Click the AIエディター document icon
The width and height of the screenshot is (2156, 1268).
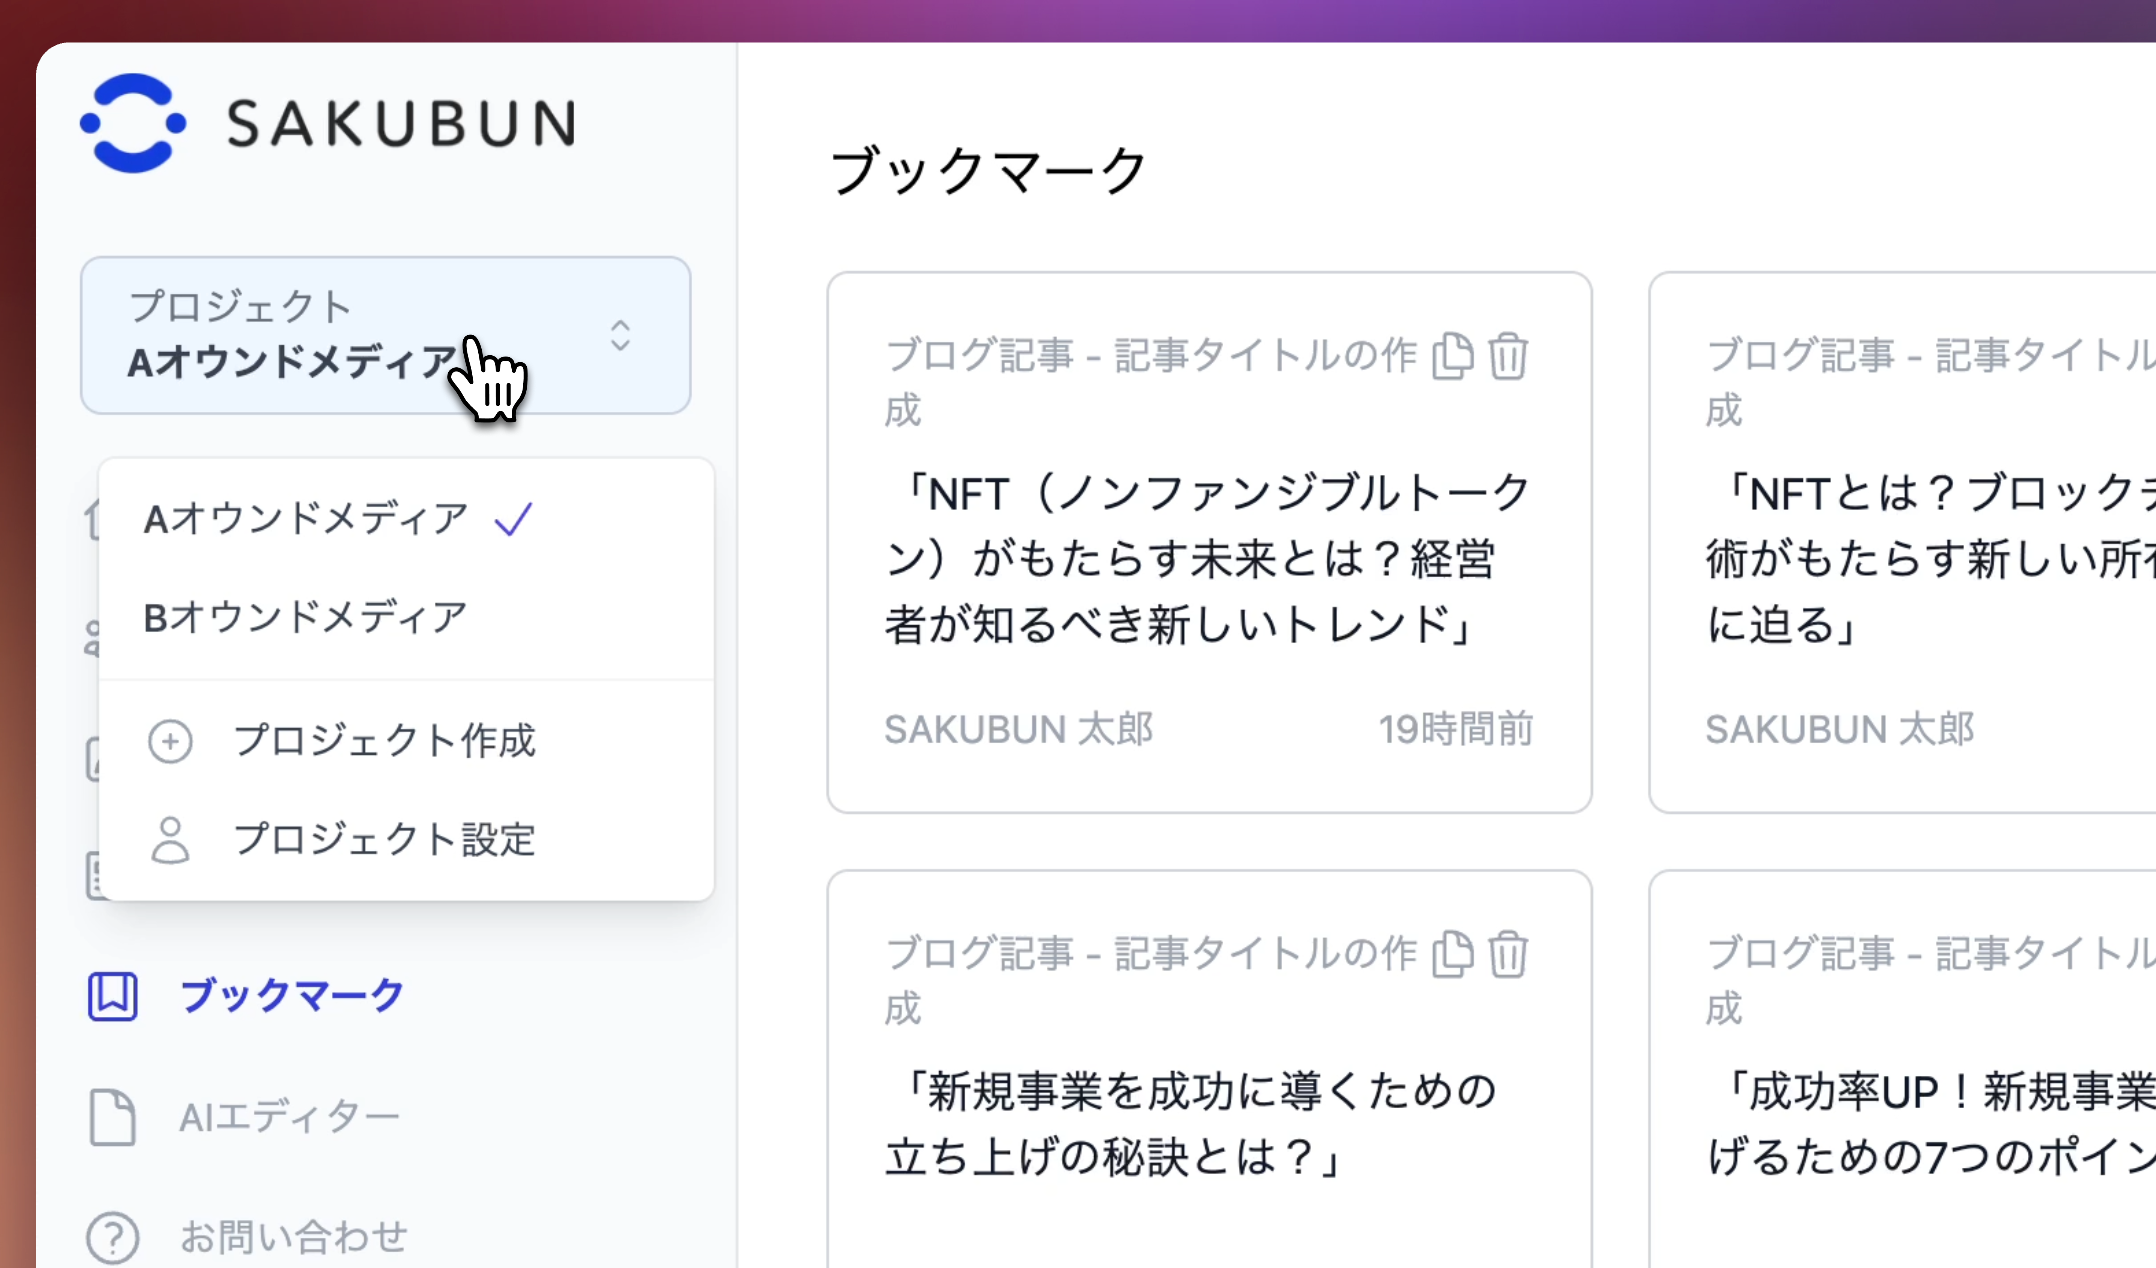(x=113, y=1116)
